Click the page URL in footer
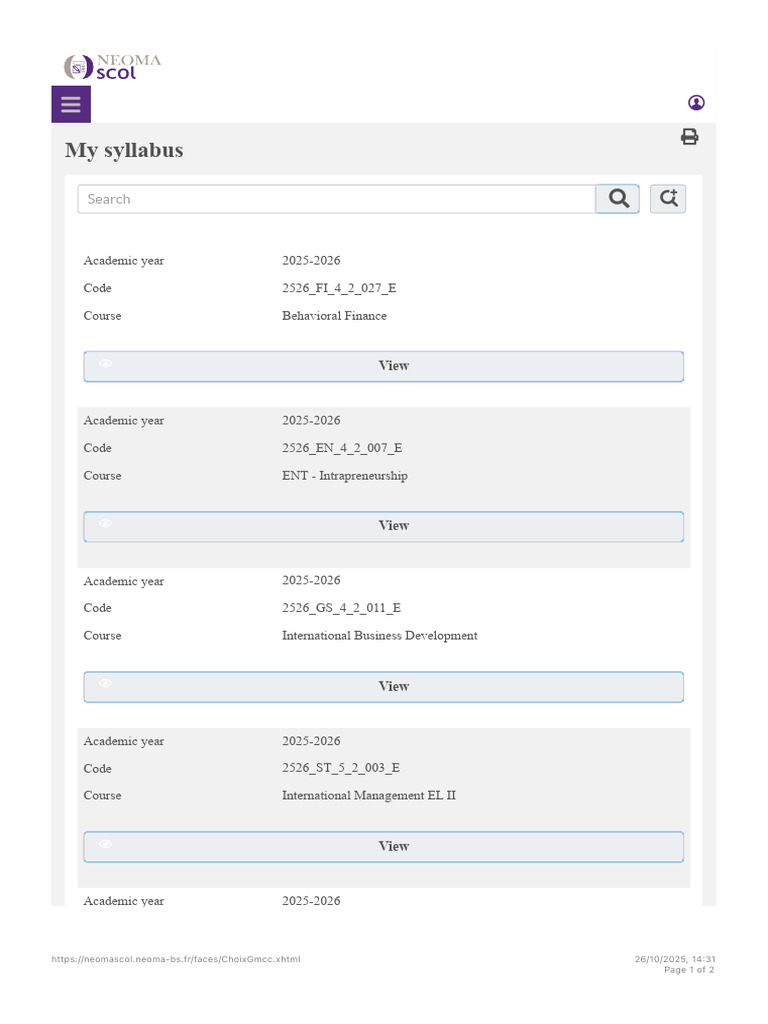768x1024 pixels. [x=176, y=959]
